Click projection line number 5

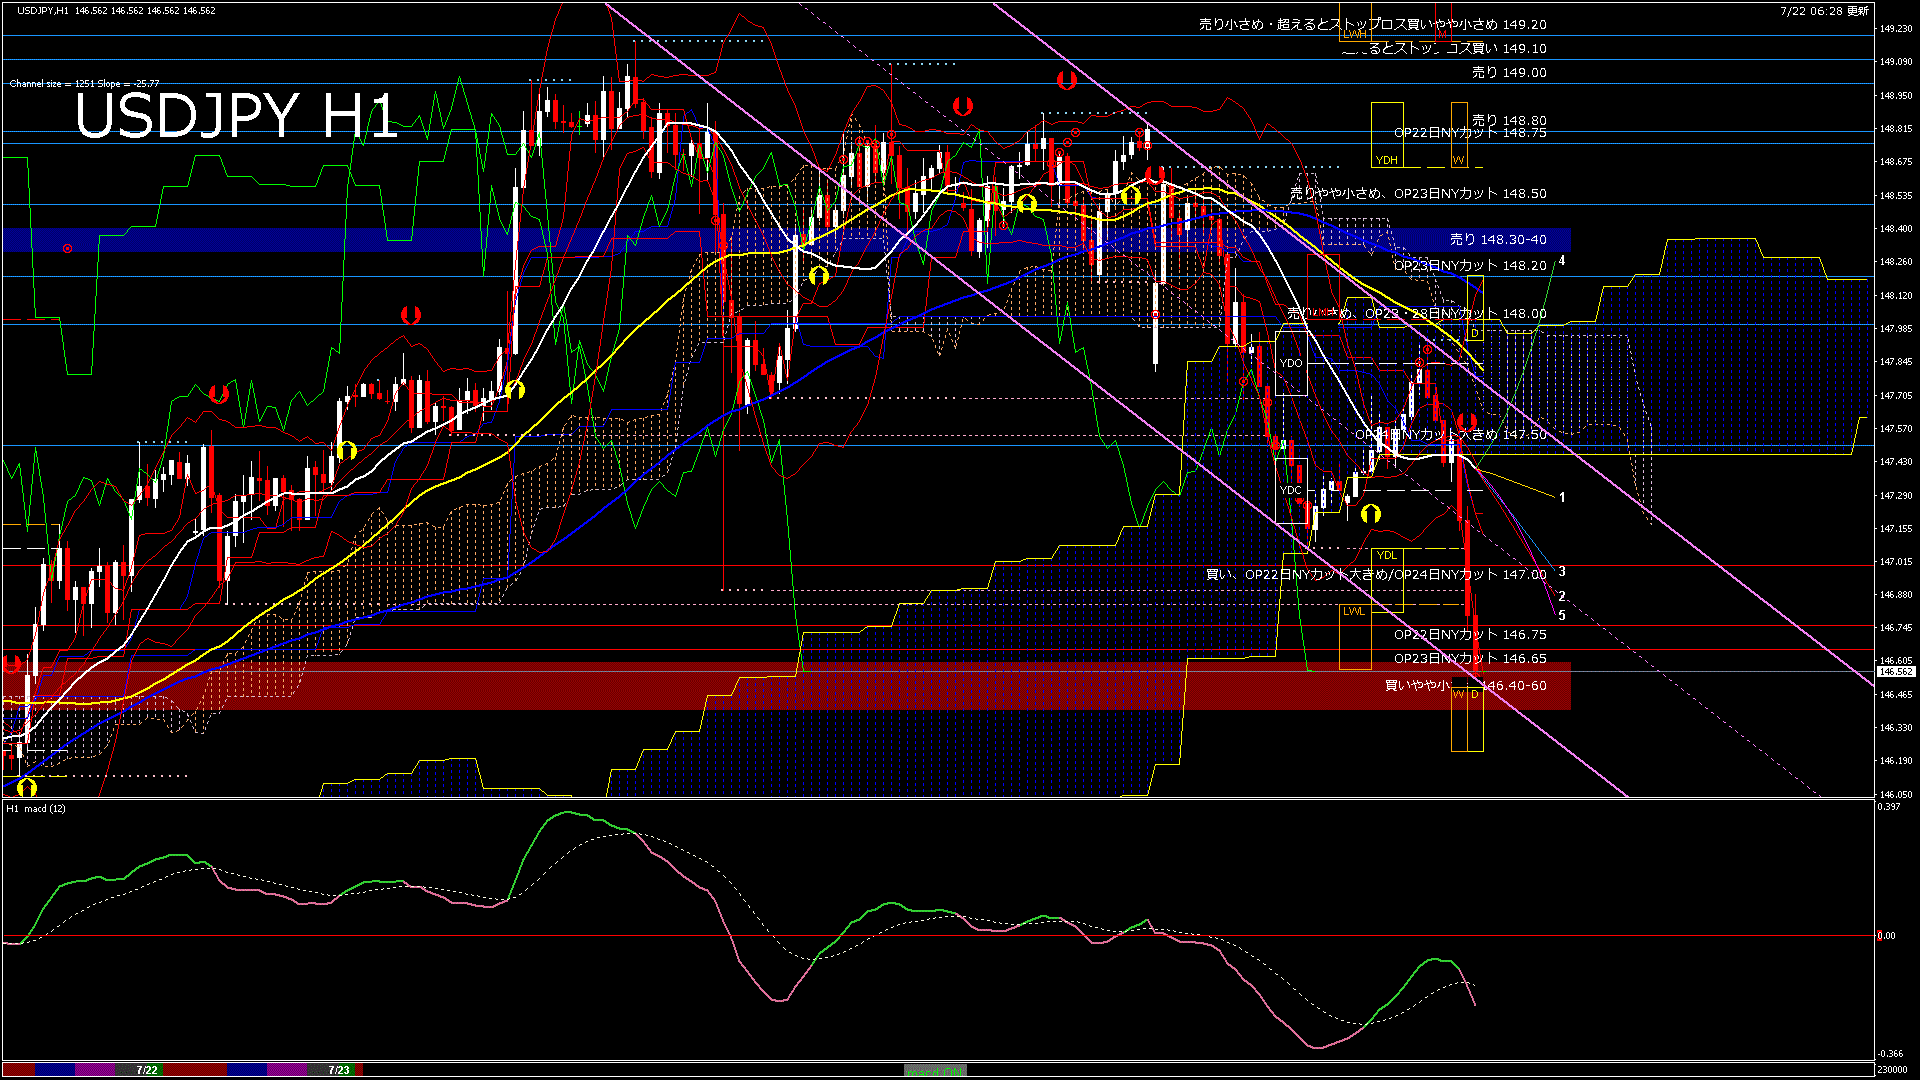[1562, 615]
